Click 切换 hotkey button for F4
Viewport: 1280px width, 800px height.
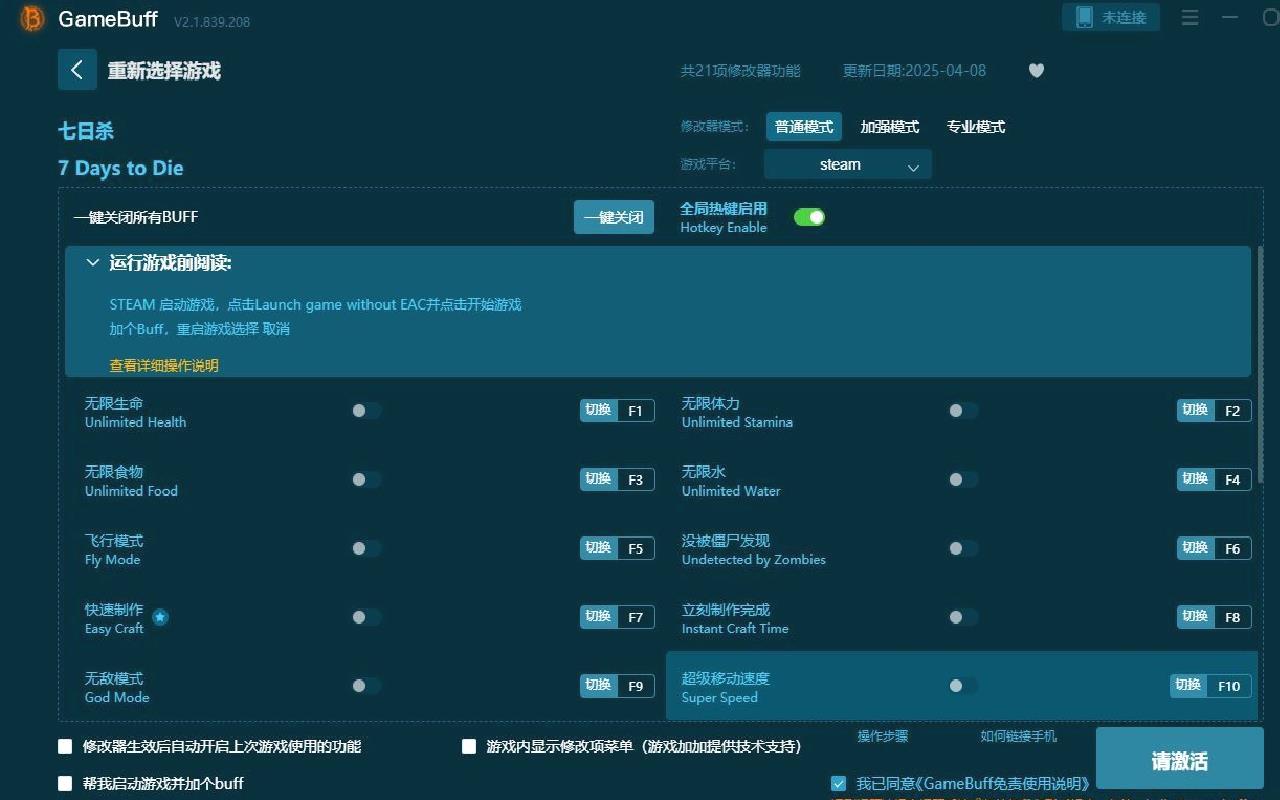(x=1195, y=479)
